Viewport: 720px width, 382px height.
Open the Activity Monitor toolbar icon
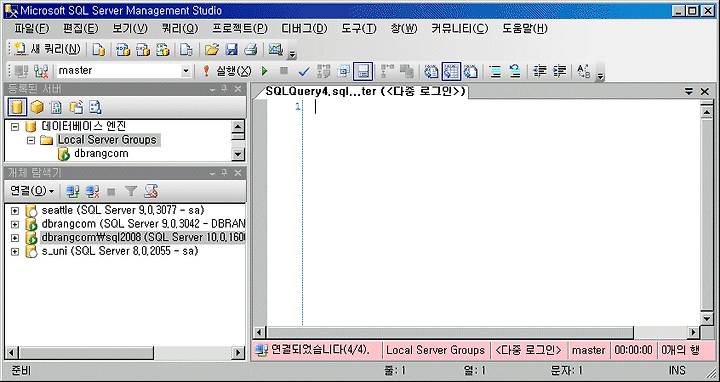(276, 49)
